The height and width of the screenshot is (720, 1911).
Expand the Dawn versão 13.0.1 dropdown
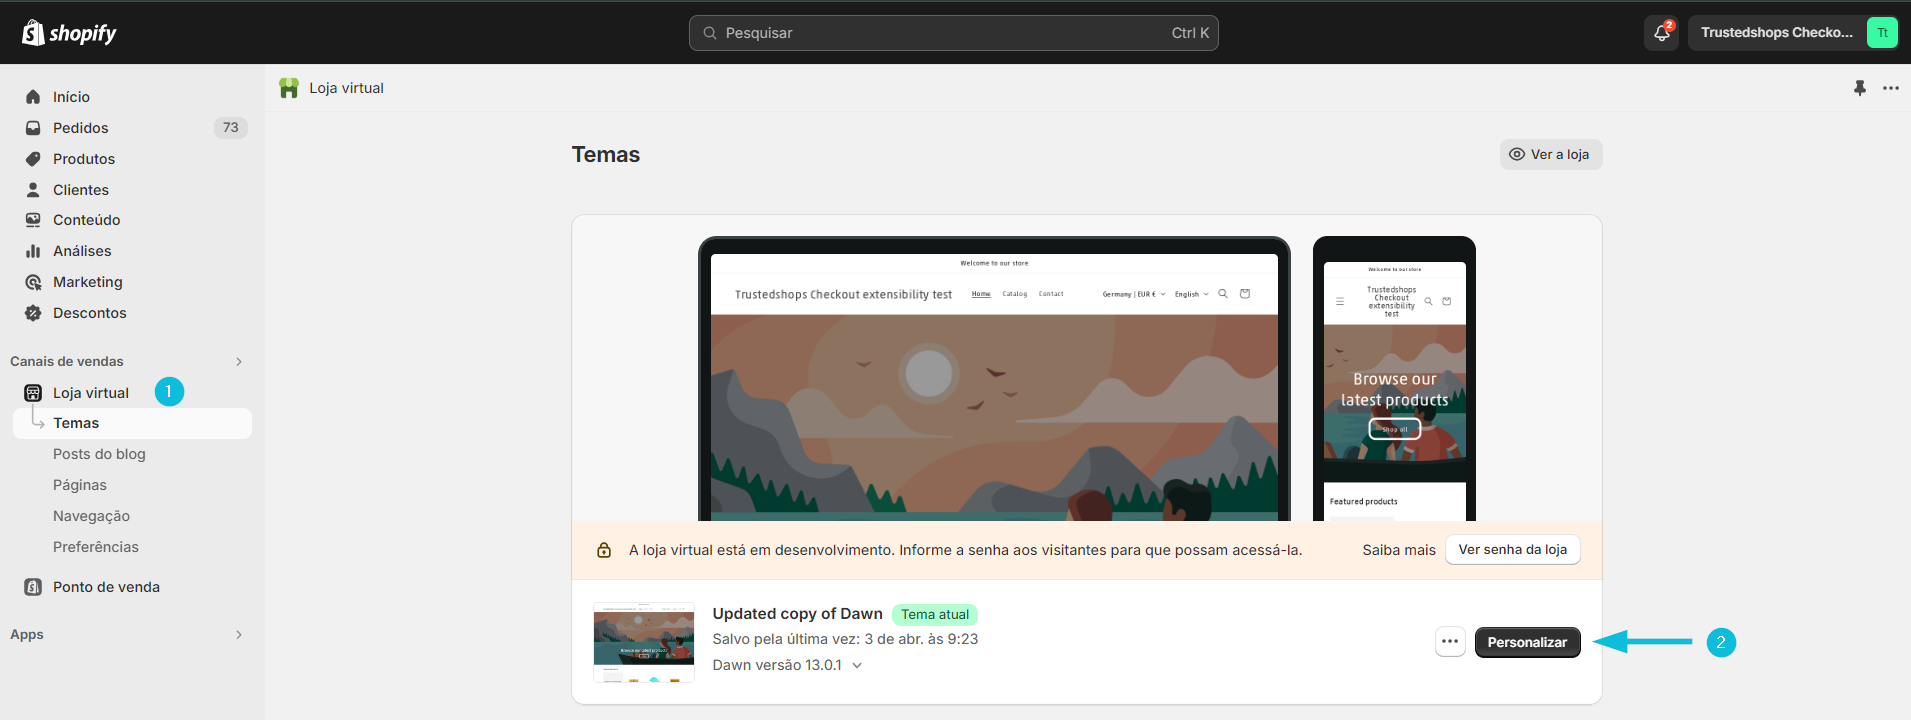(x=787, y=665)
